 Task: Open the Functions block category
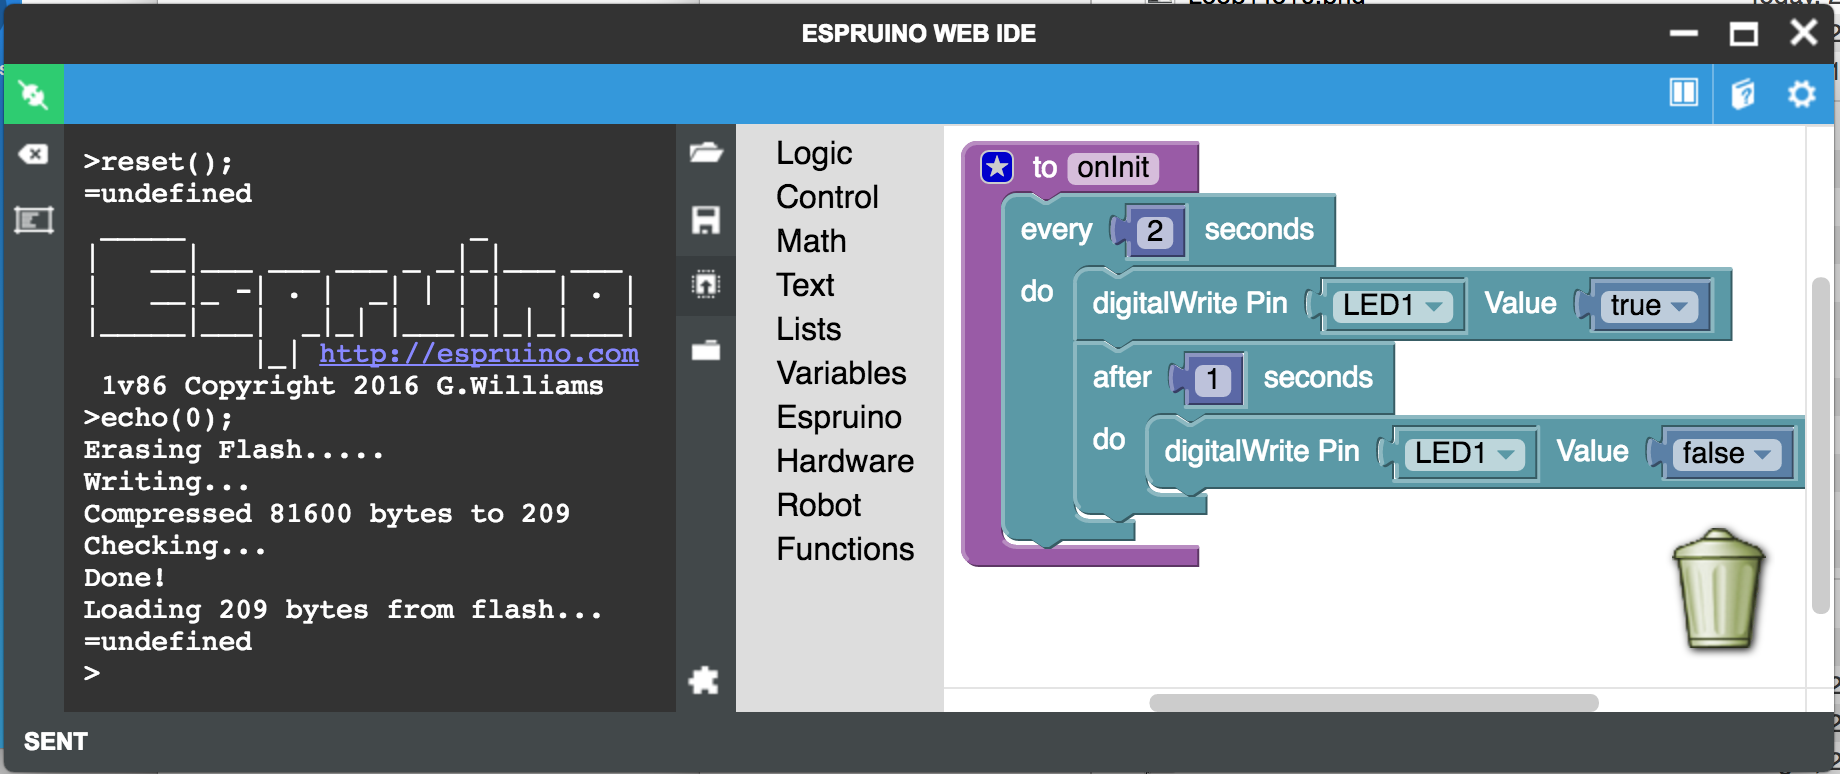(x=845, y=549)
